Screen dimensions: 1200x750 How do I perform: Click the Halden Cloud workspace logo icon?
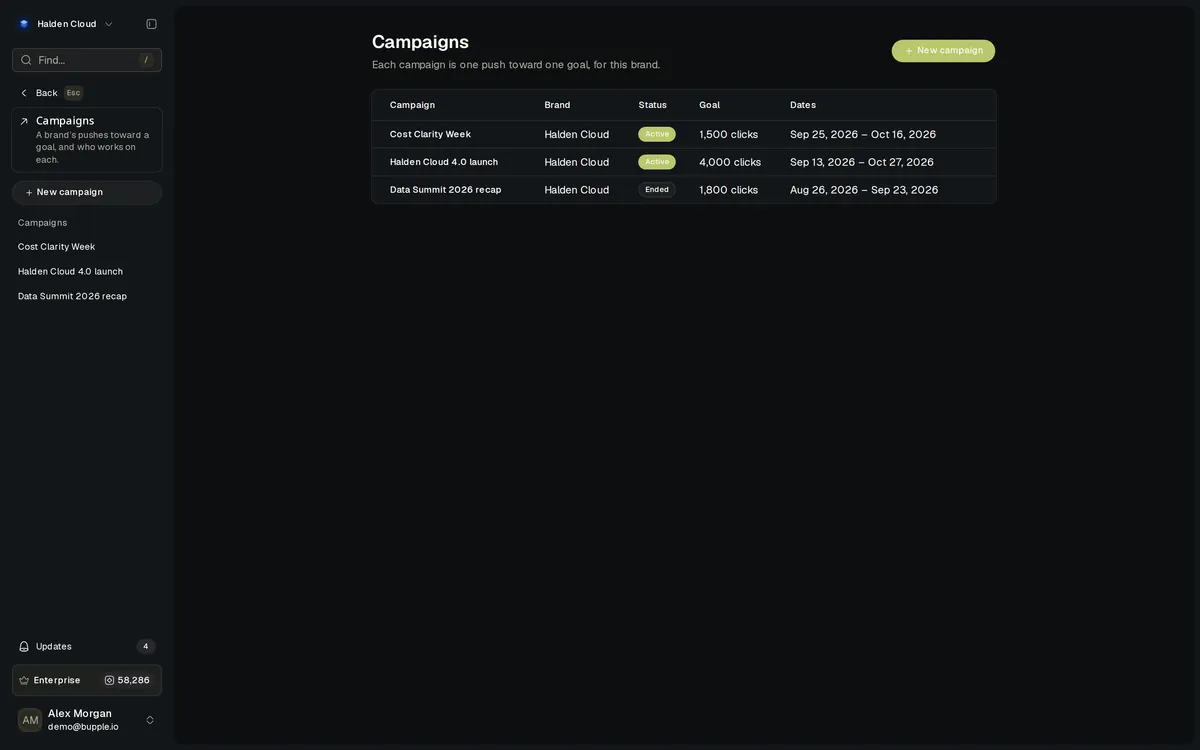24,24
